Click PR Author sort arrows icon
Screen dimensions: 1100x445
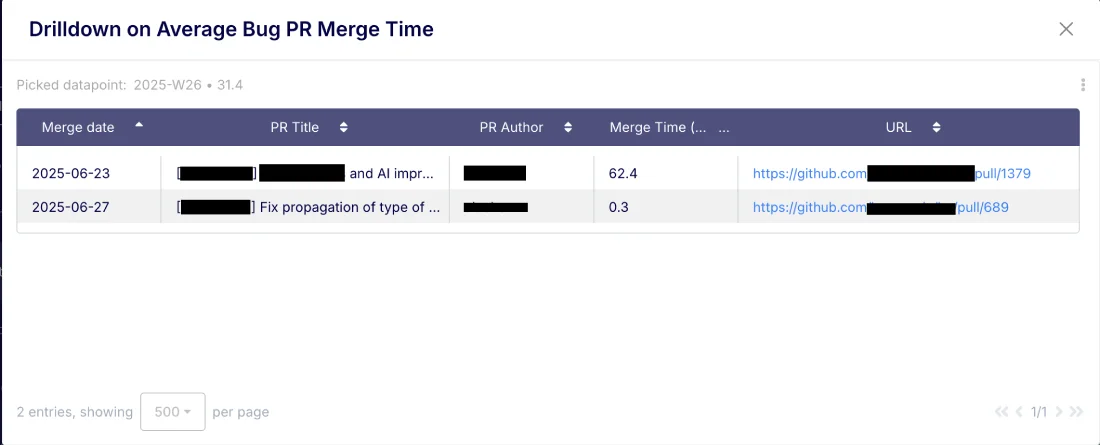click(x=568, y=128)
